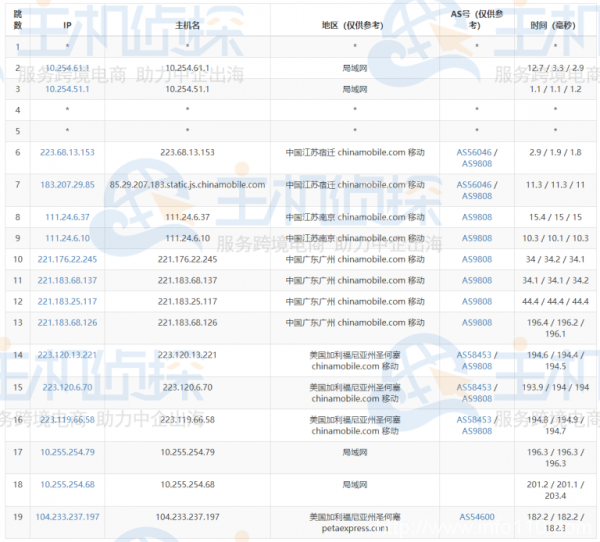600x542 pixels.
Task: Click IP address 223.68.13.153 link
Action: 67,152
